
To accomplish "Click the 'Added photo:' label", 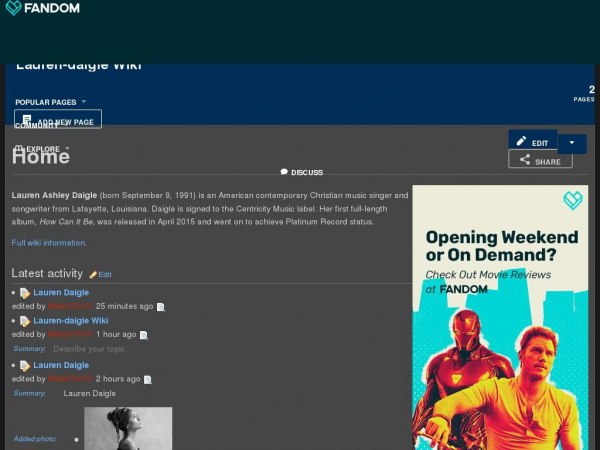I will point(35,439).
